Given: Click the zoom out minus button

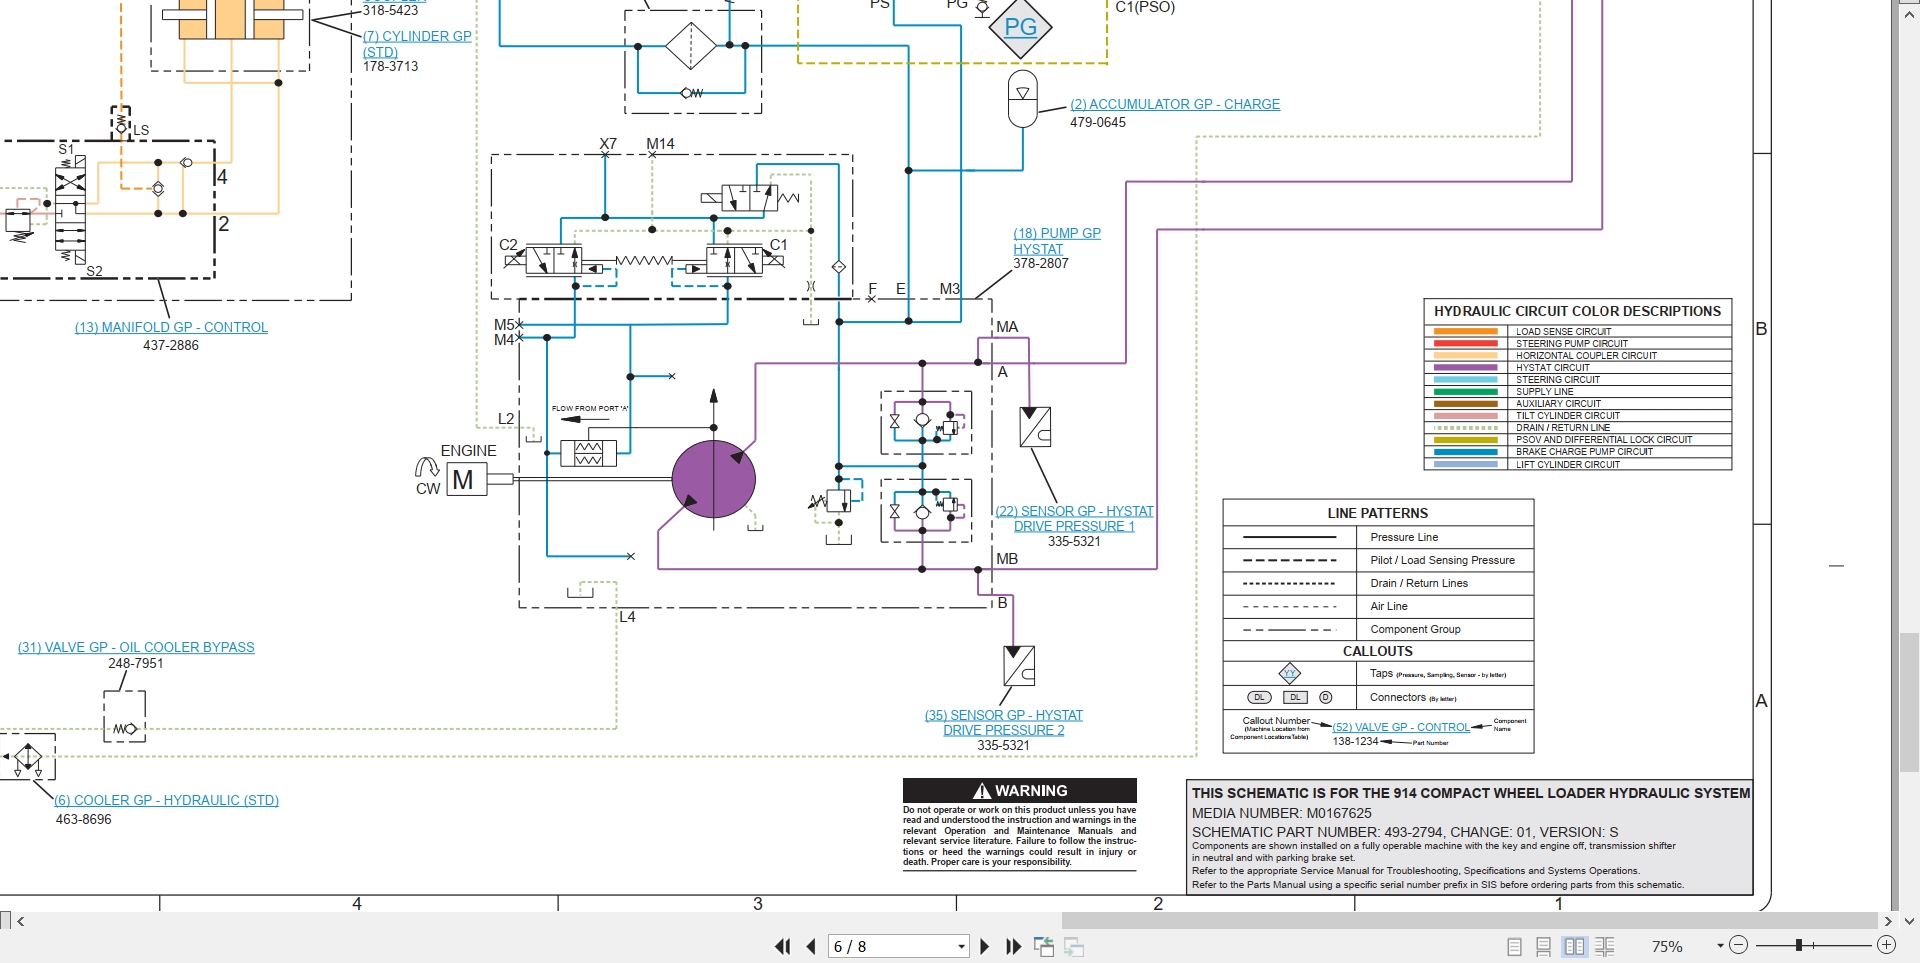Looking at the screenshot, I should tap(1738, 945).
